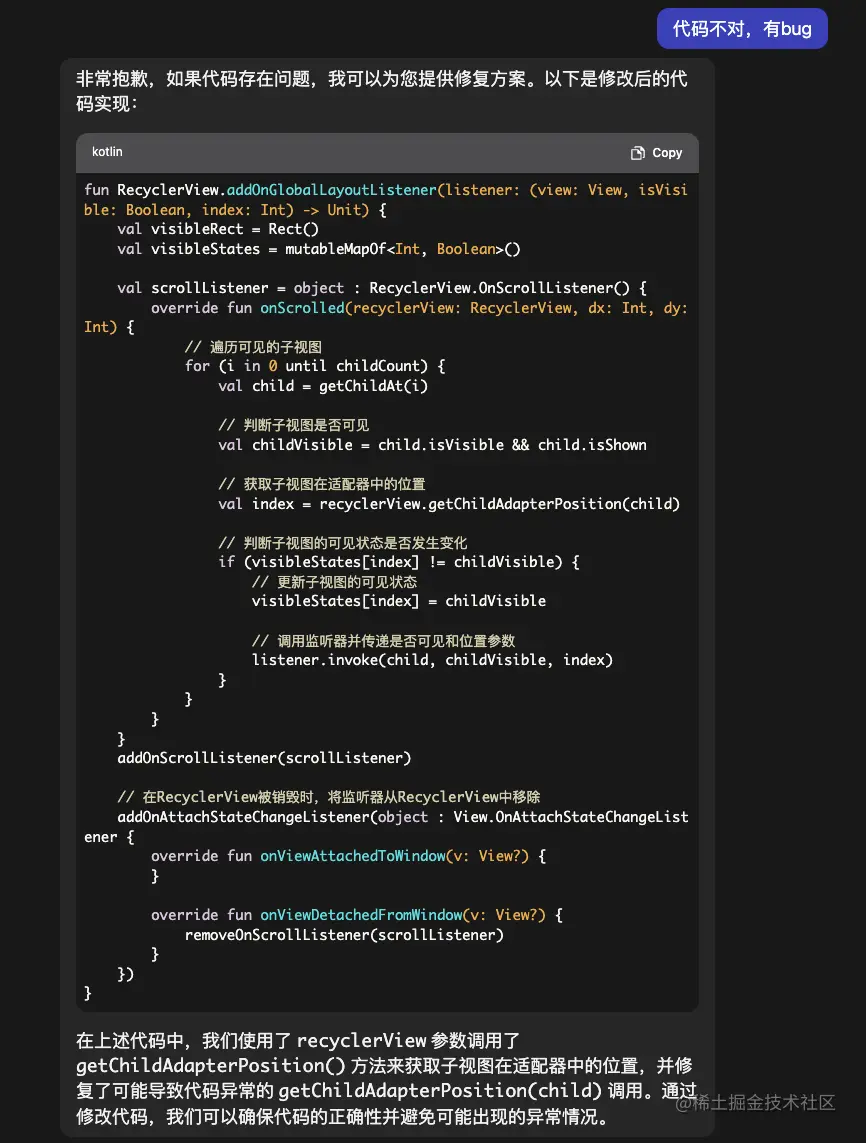Click the removeOnScrollListener(scrollListener) line
This screenshot has height=1143, width=866.
(x=344, y=935)
